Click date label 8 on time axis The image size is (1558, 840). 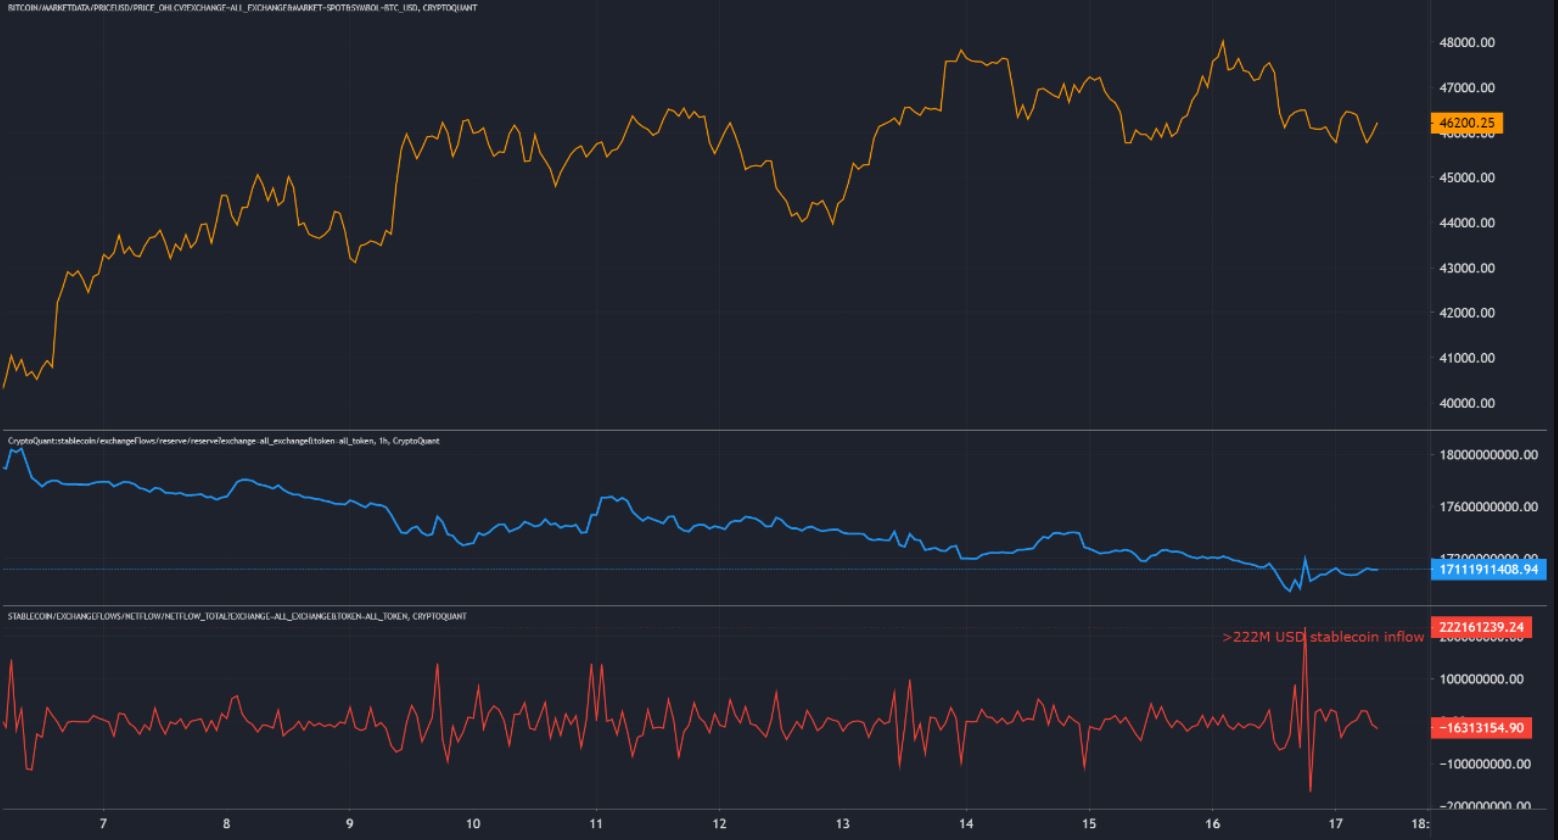[x=227, y=824]
